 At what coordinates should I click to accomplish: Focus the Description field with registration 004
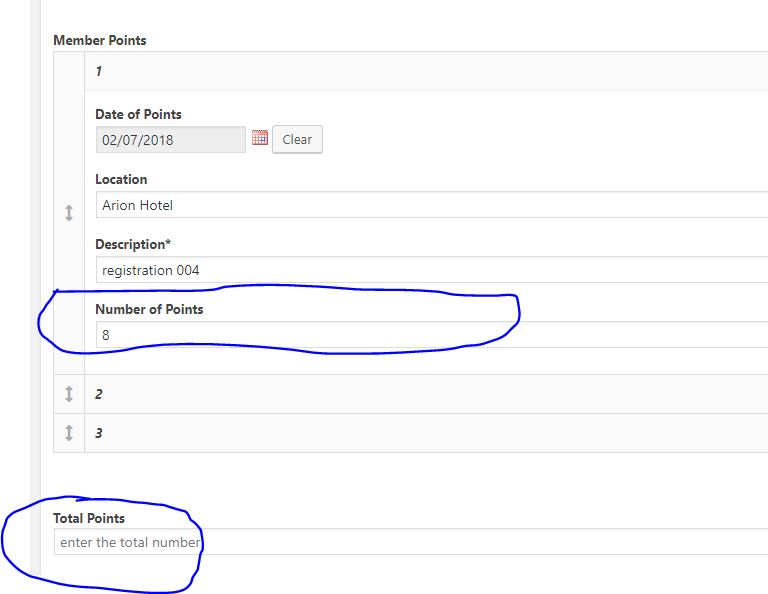(432, 270)
